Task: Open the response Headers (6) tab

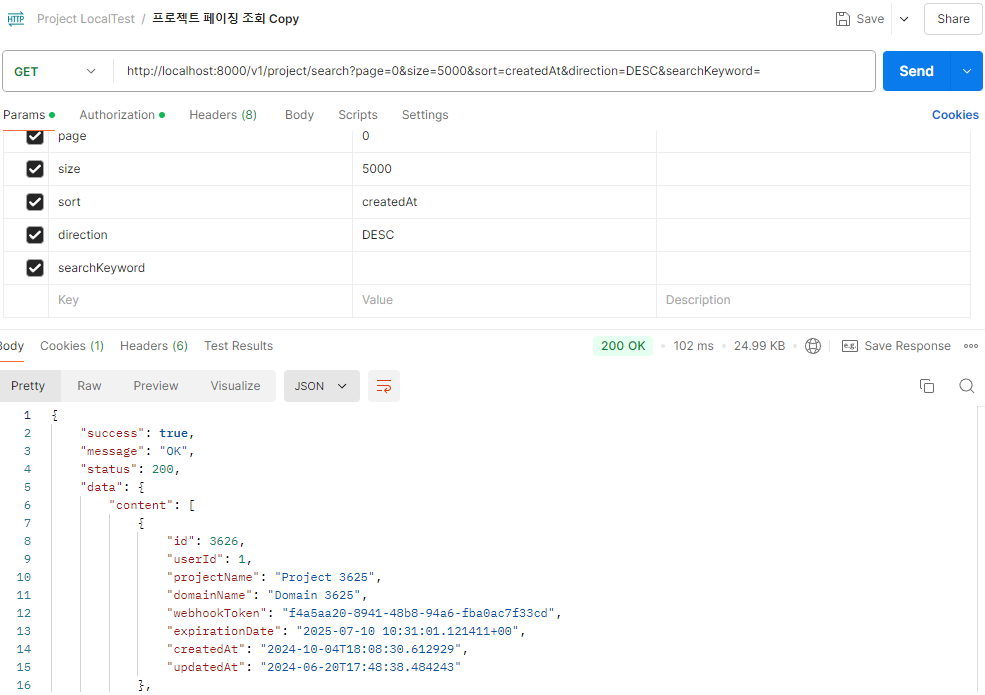Action: point(154,346)
